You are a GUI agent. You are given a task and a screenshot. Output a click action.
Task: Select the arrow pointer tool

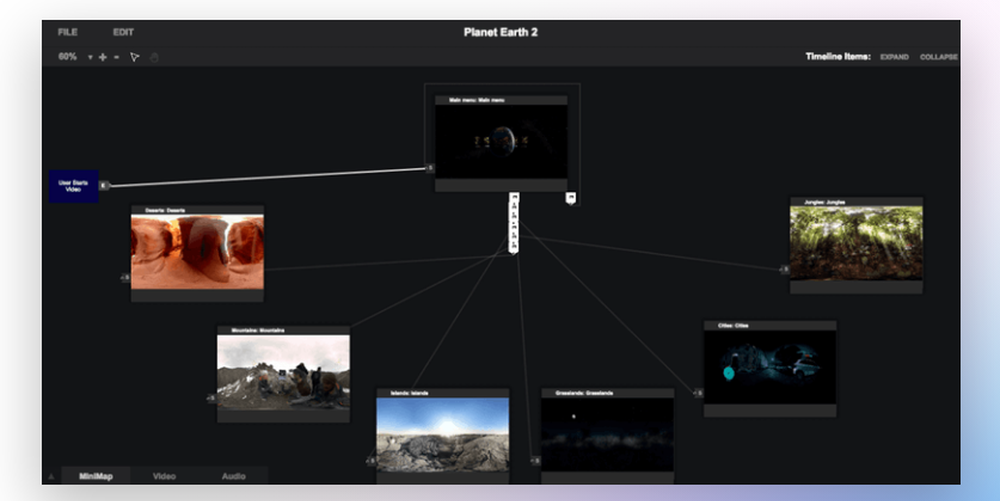(135, 57)
